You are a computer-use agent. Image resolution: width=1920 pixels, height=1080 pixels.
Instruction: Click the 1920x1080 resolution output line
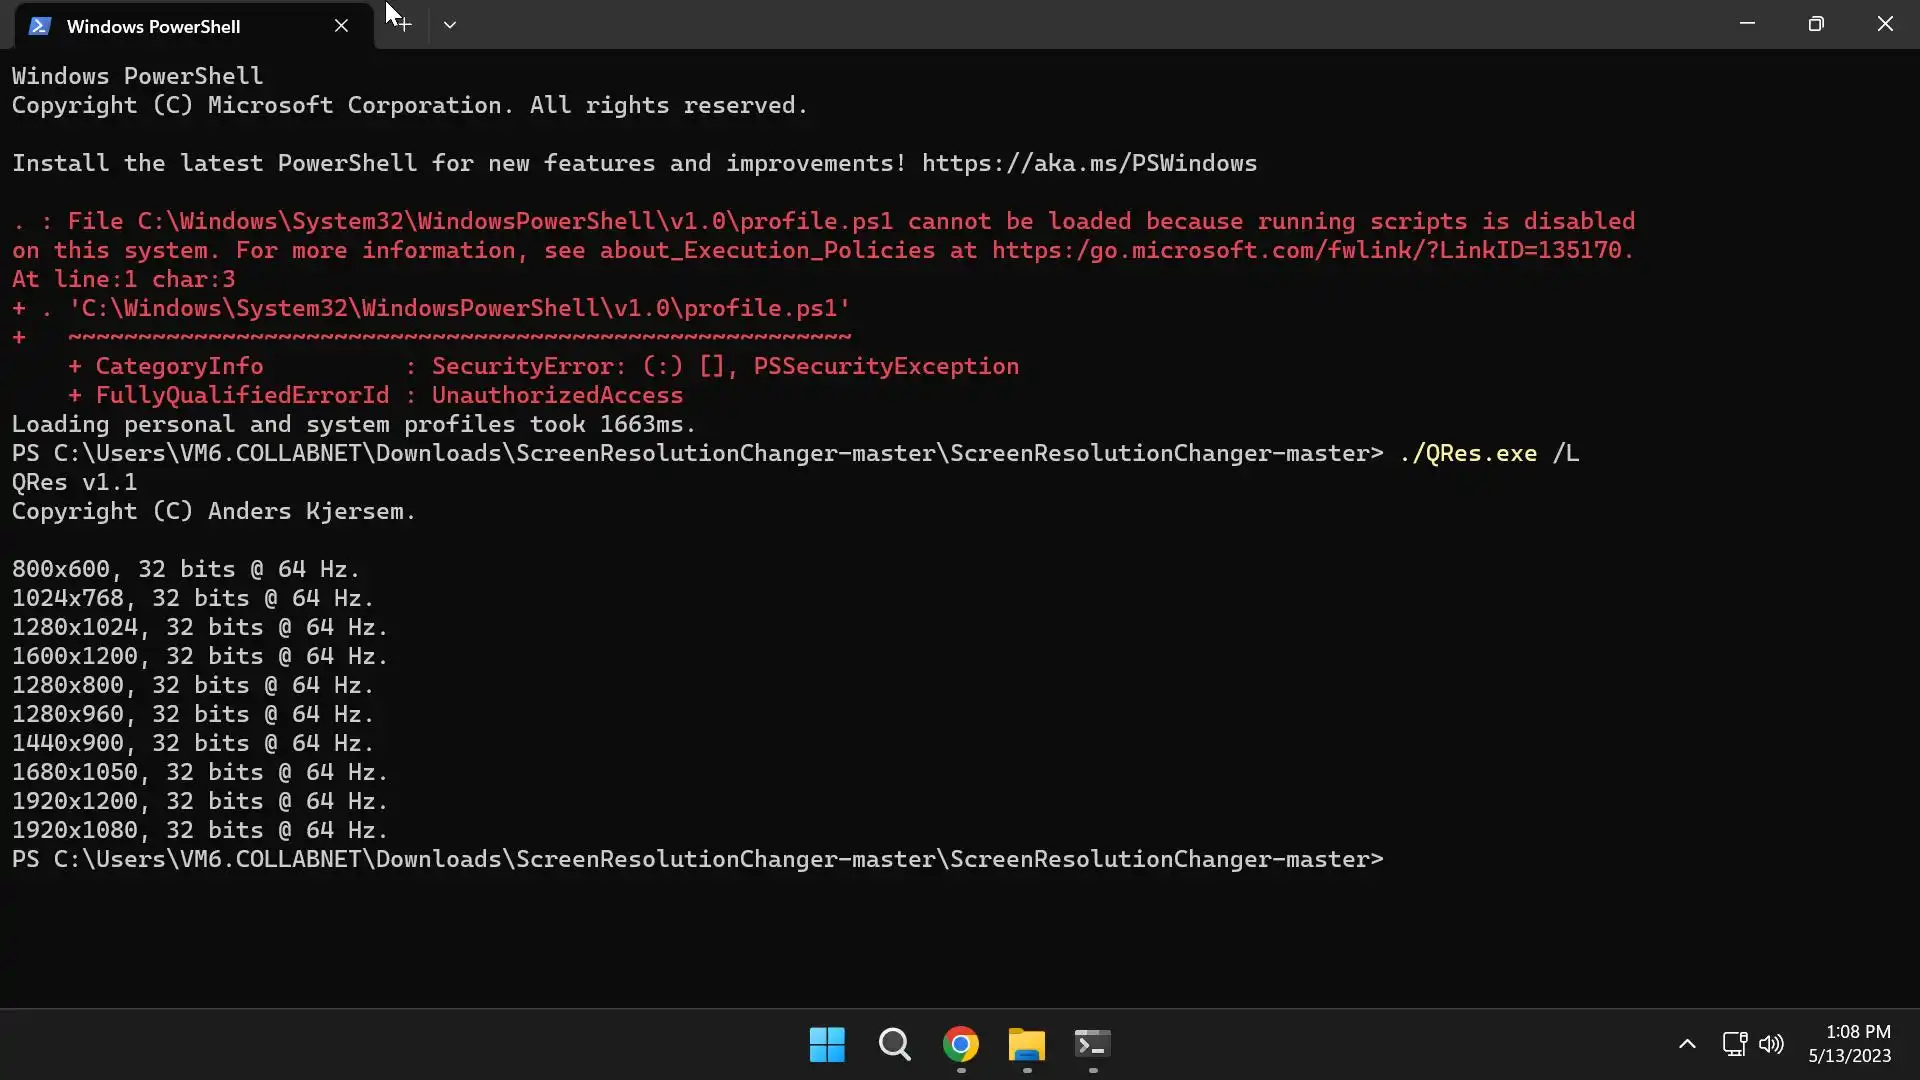(199, 830)
